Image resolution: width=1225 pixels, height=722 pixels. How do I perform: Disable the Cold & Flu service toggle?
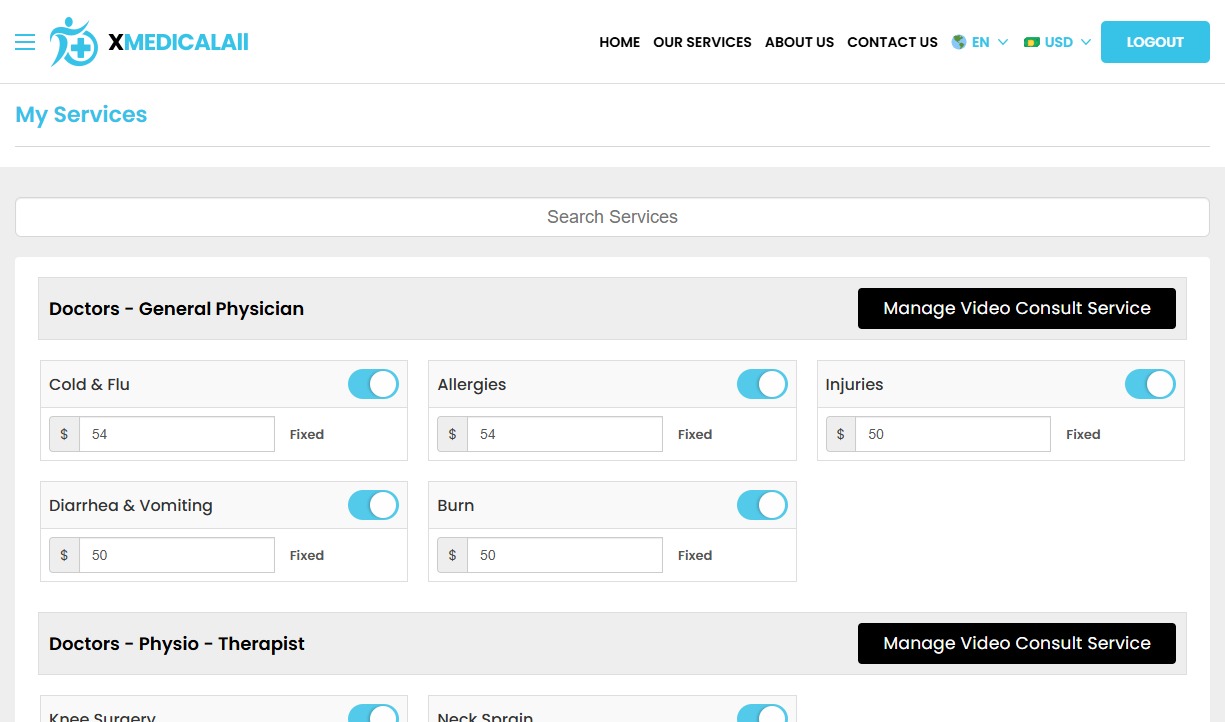(x=373, y=384)
